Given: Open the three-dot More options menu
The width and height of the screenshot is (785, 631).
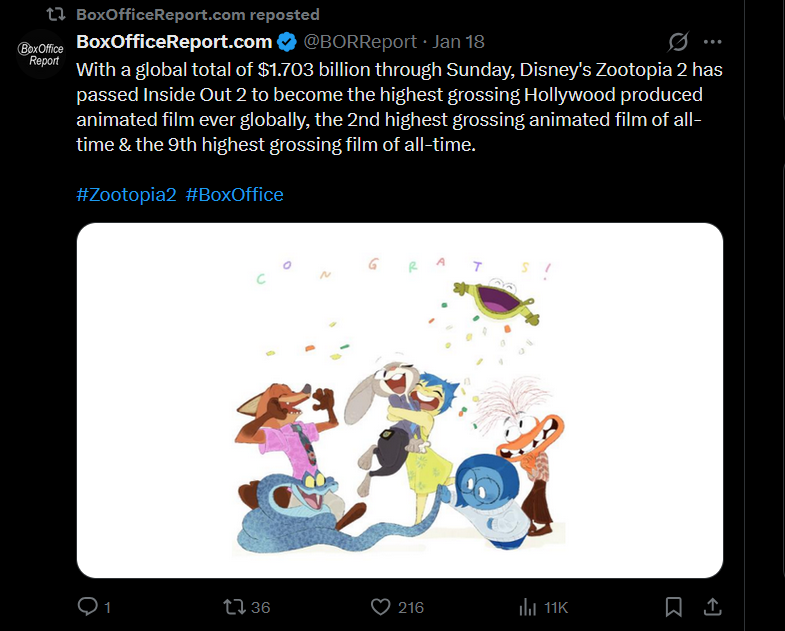Looking at the screenshot, I should point(713,42).
